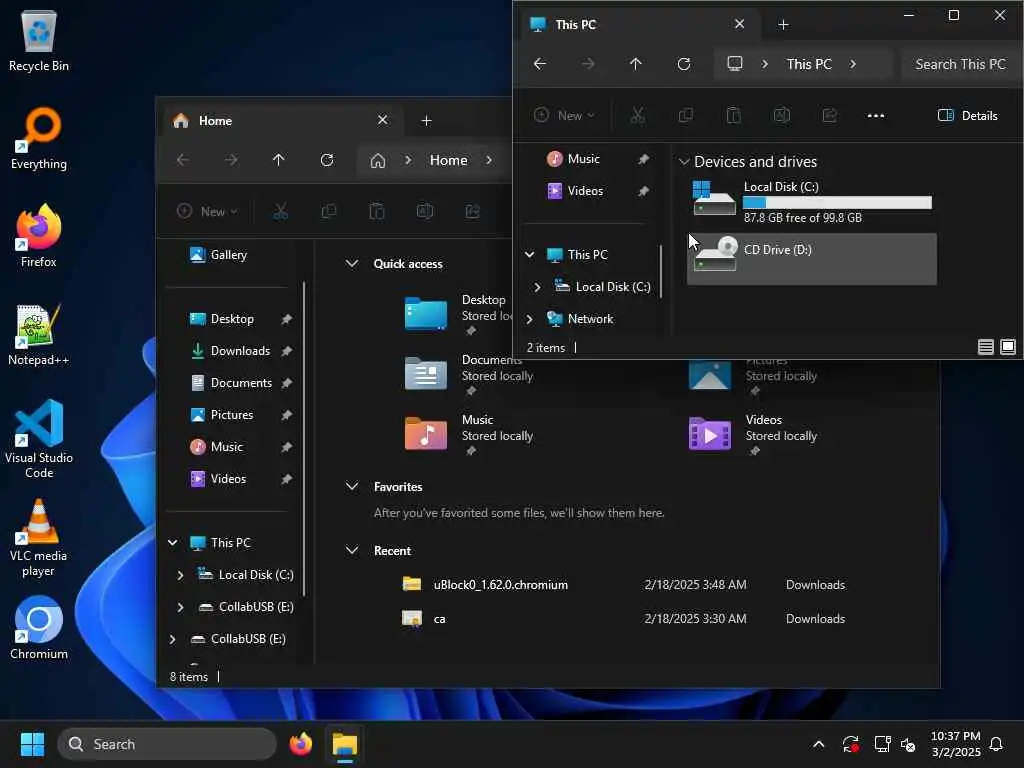The width and height of the screenshot is (1024, 768).
Task: Close the This PC tab
Action: coord(739,24)
